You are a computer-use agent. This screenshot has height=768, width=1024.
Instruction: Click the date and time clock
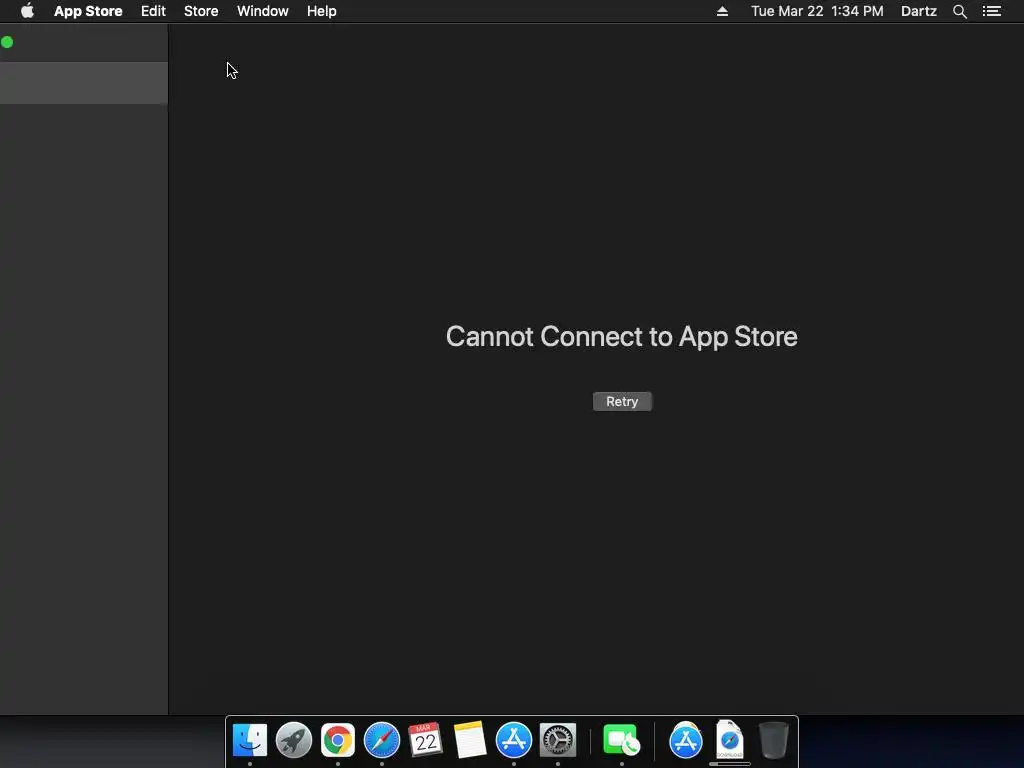817,11
